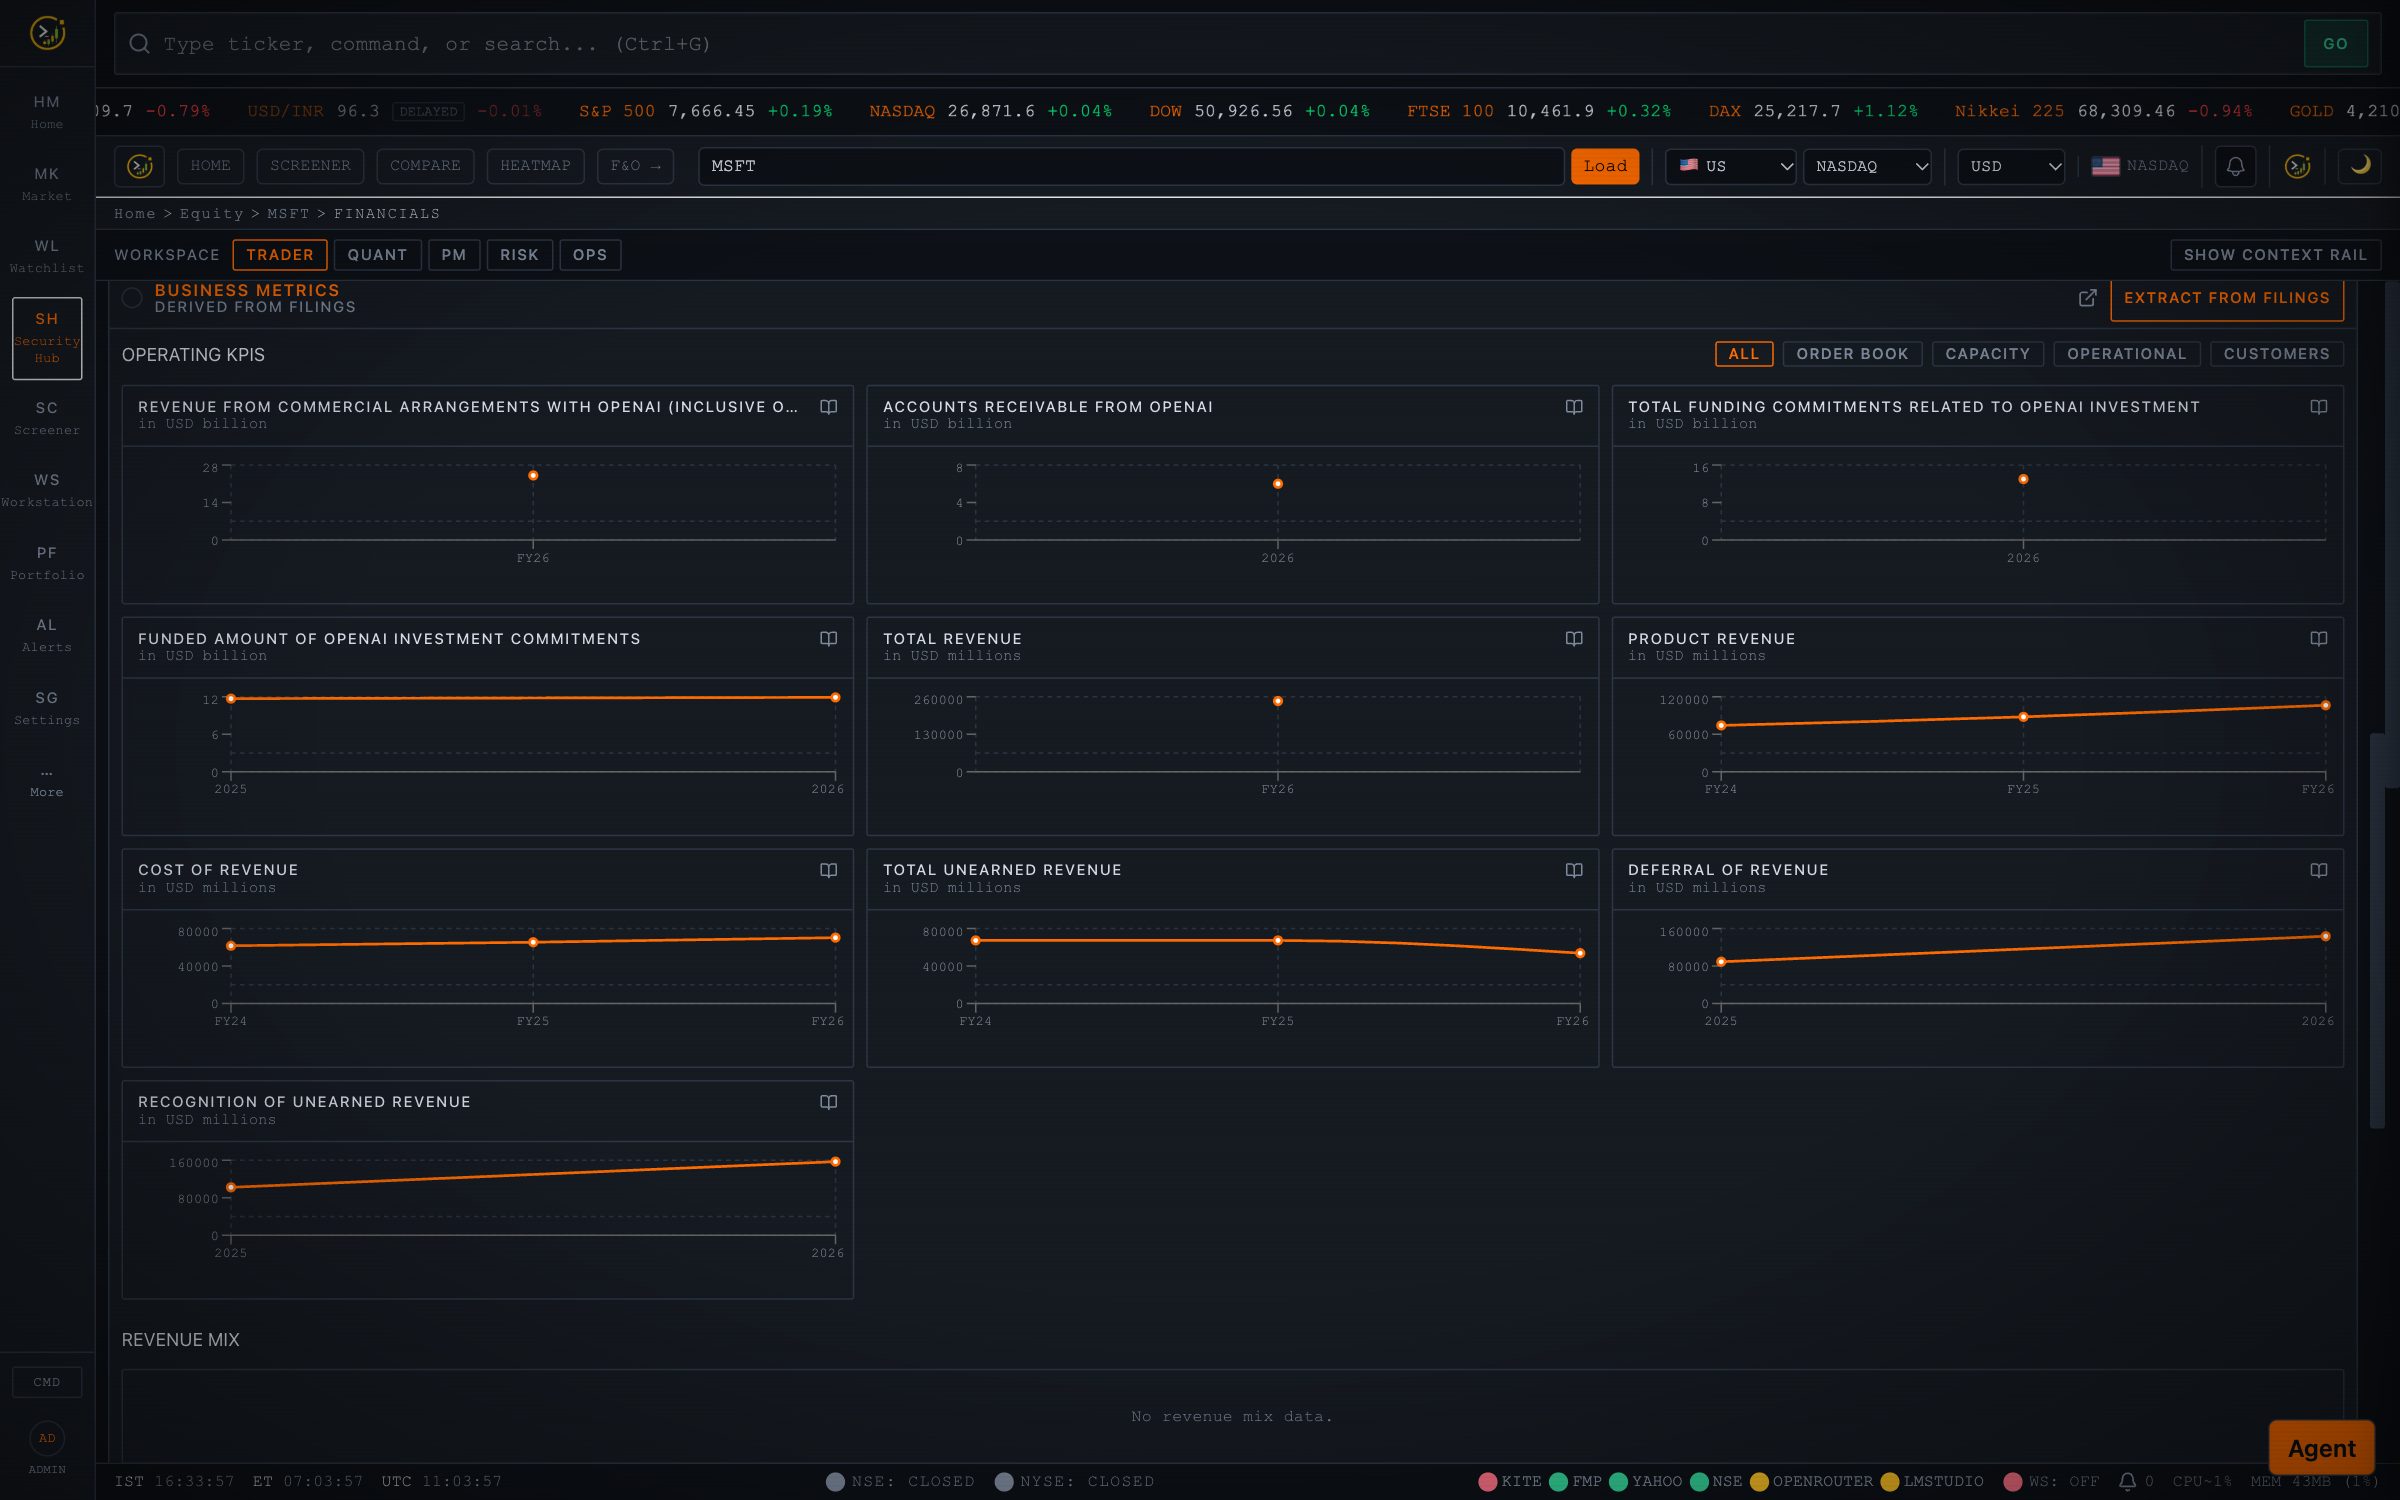The width and height of the screenshot is (2400, 1500).
Task: Click the status bar alerts bell
Action: [x=2127, y=1482]
